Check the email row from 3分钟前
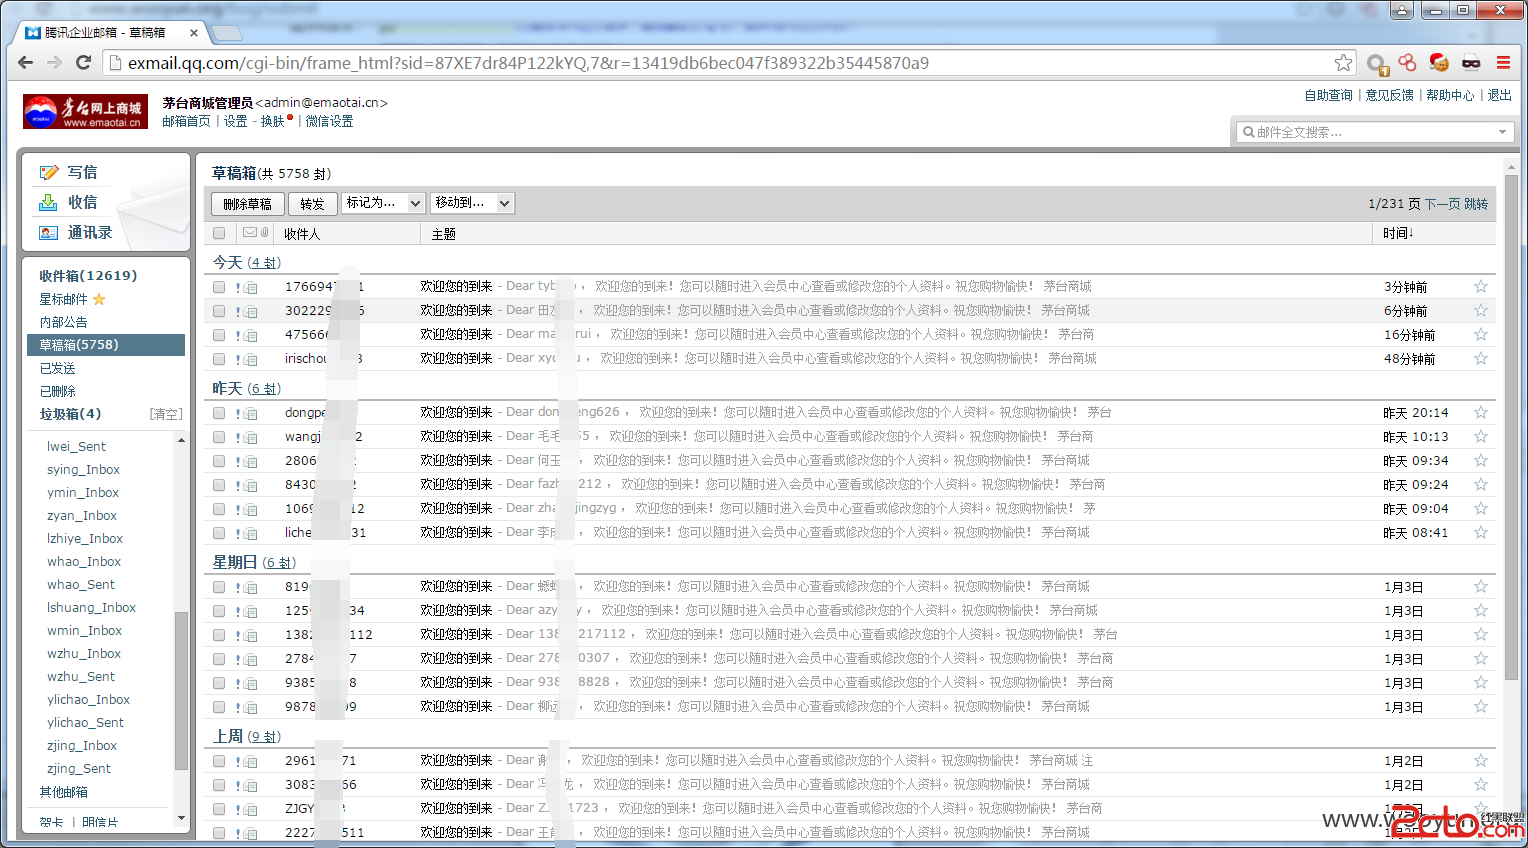Viewport: 1528px width, 848px height. point(219,287)
